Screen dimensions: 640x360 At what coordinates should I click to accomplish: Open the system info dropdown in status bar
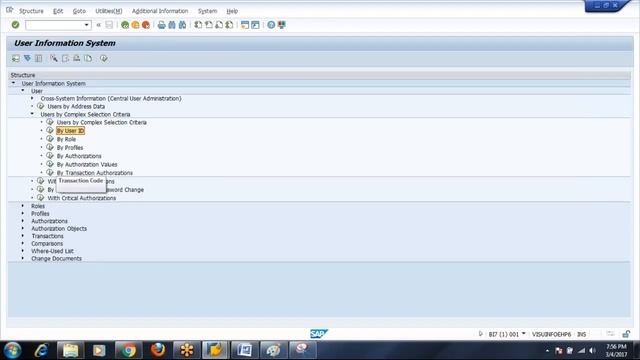pos(524,333)
